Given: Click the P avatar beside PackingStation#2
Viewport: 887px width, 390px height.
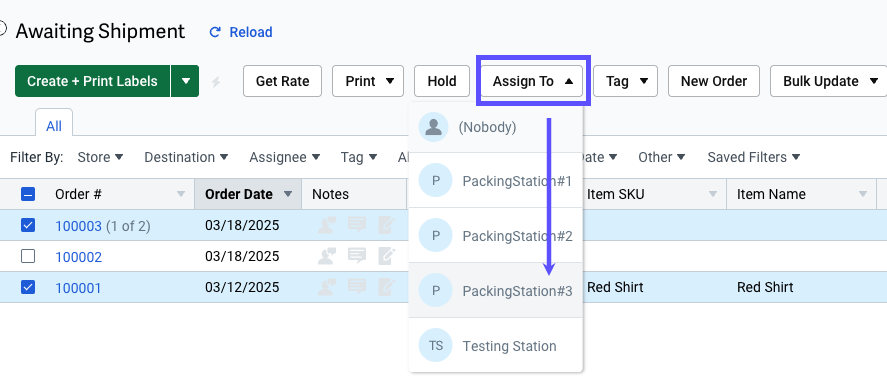Looking at the screenshot, I should coord(435,235).
